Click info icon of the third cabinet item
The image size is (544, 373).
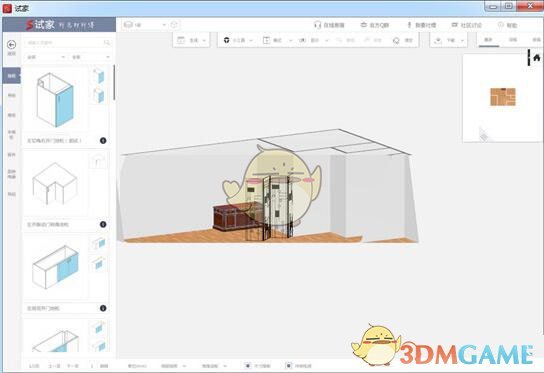(103, 308)
